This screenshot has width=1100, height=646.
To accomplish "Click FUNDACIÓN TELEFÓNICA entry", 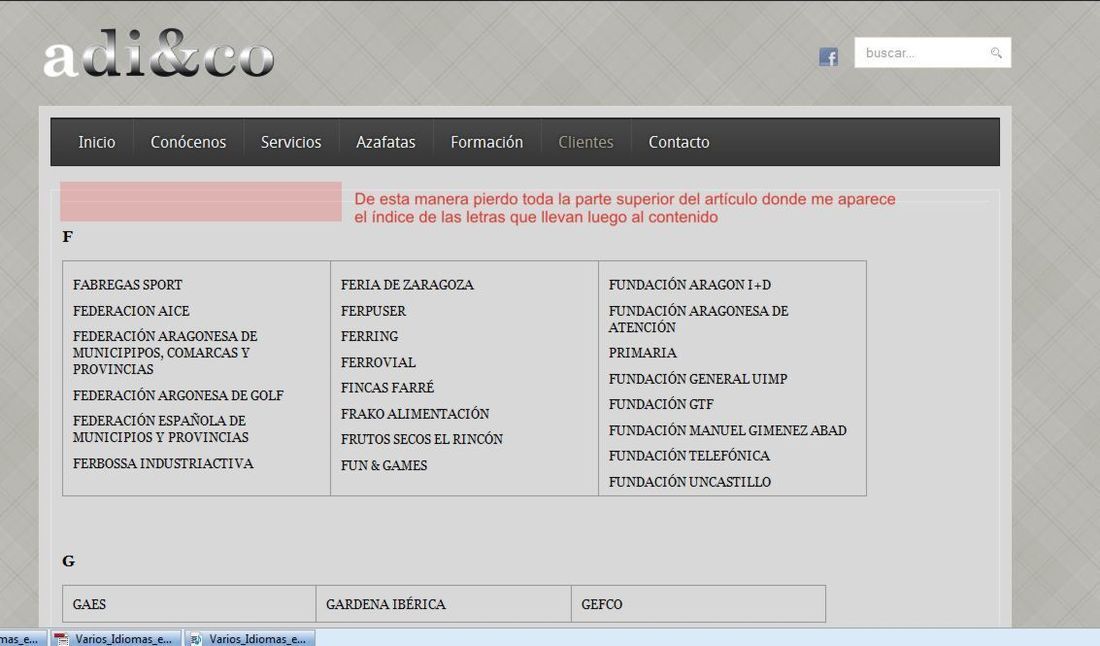I will 689,455.
